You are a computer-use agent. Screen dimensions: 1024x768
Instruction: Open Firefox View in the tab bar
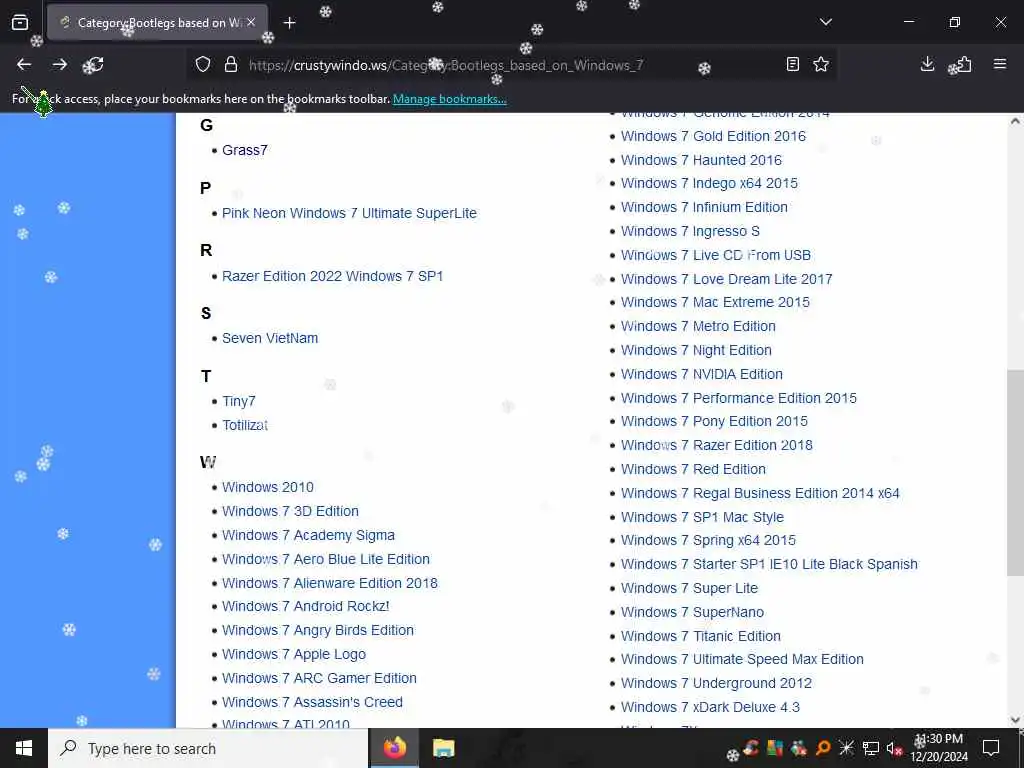click(20, 22)
